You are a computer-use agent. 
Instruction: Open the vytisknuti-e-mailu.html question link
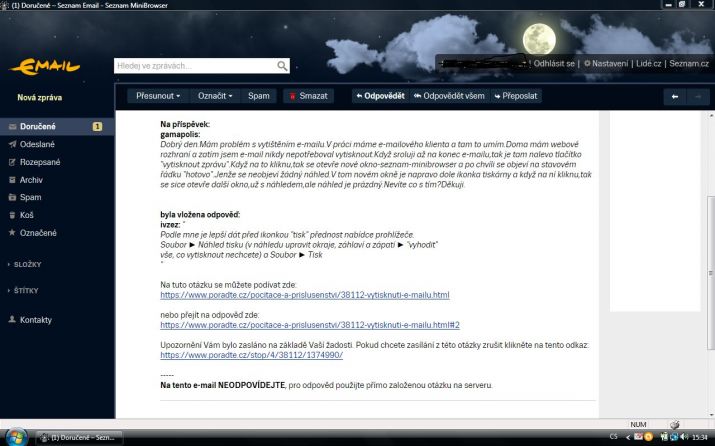point(305,295)
